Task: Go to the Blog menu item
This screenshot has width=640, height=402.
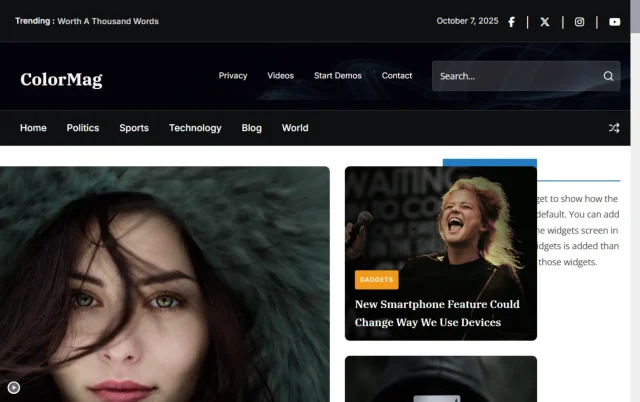Action: (x=251, y=128)
